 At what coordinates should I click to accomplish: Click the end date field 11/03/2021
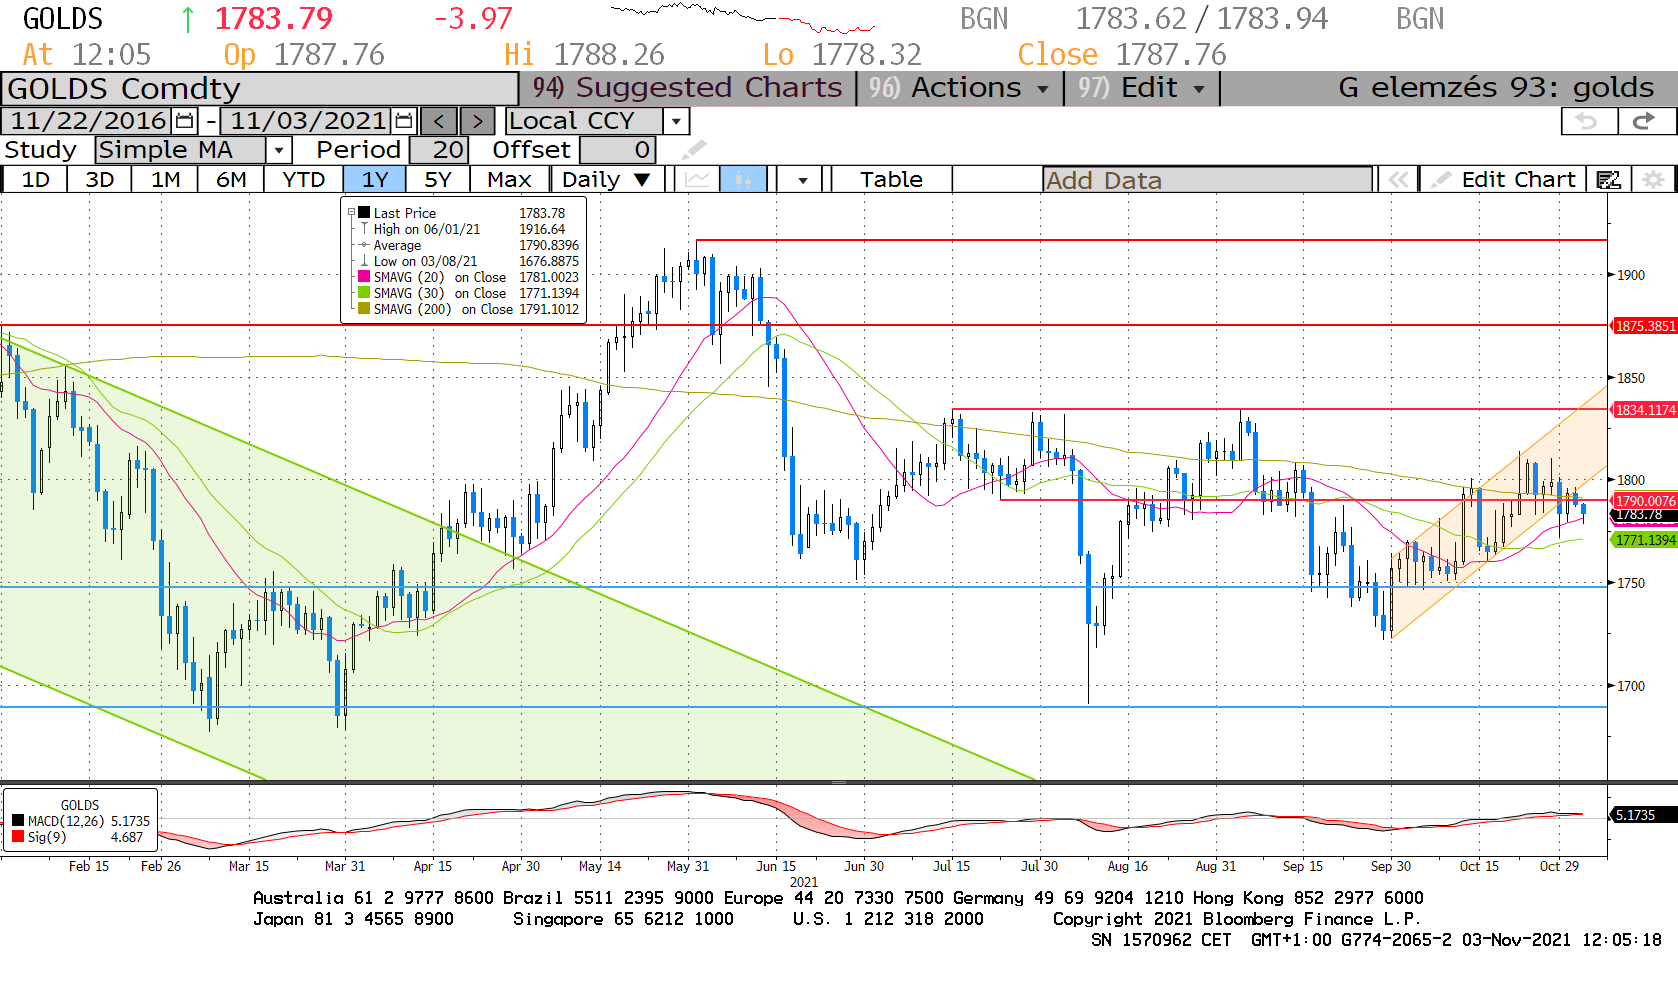tap(307, 121)
